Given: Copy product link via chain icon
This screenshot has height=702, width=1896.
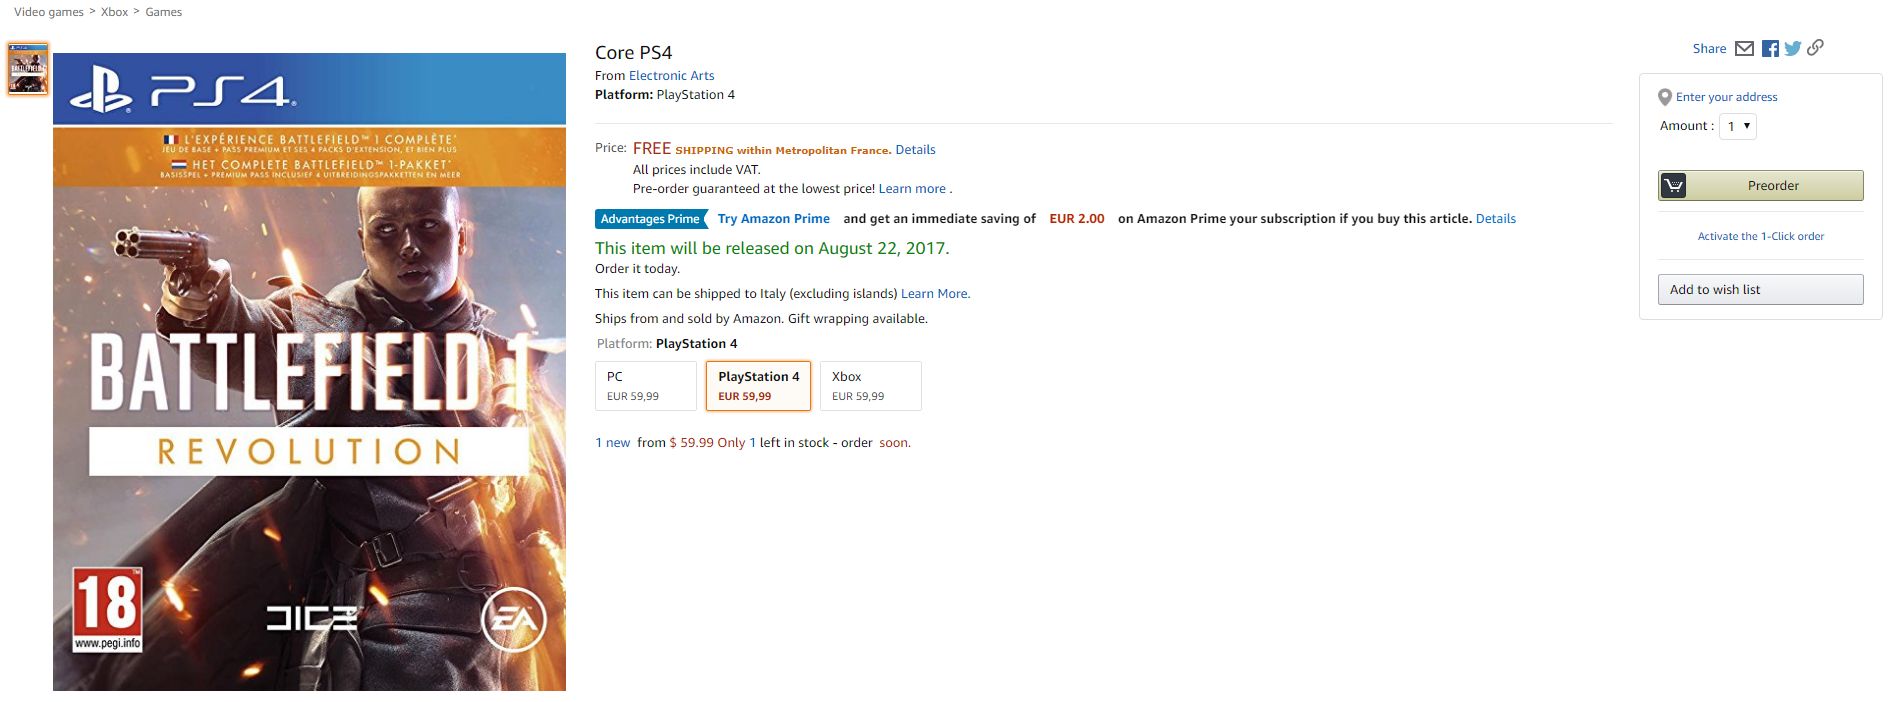Looking at the screenshot, I should pos(1815,47).
